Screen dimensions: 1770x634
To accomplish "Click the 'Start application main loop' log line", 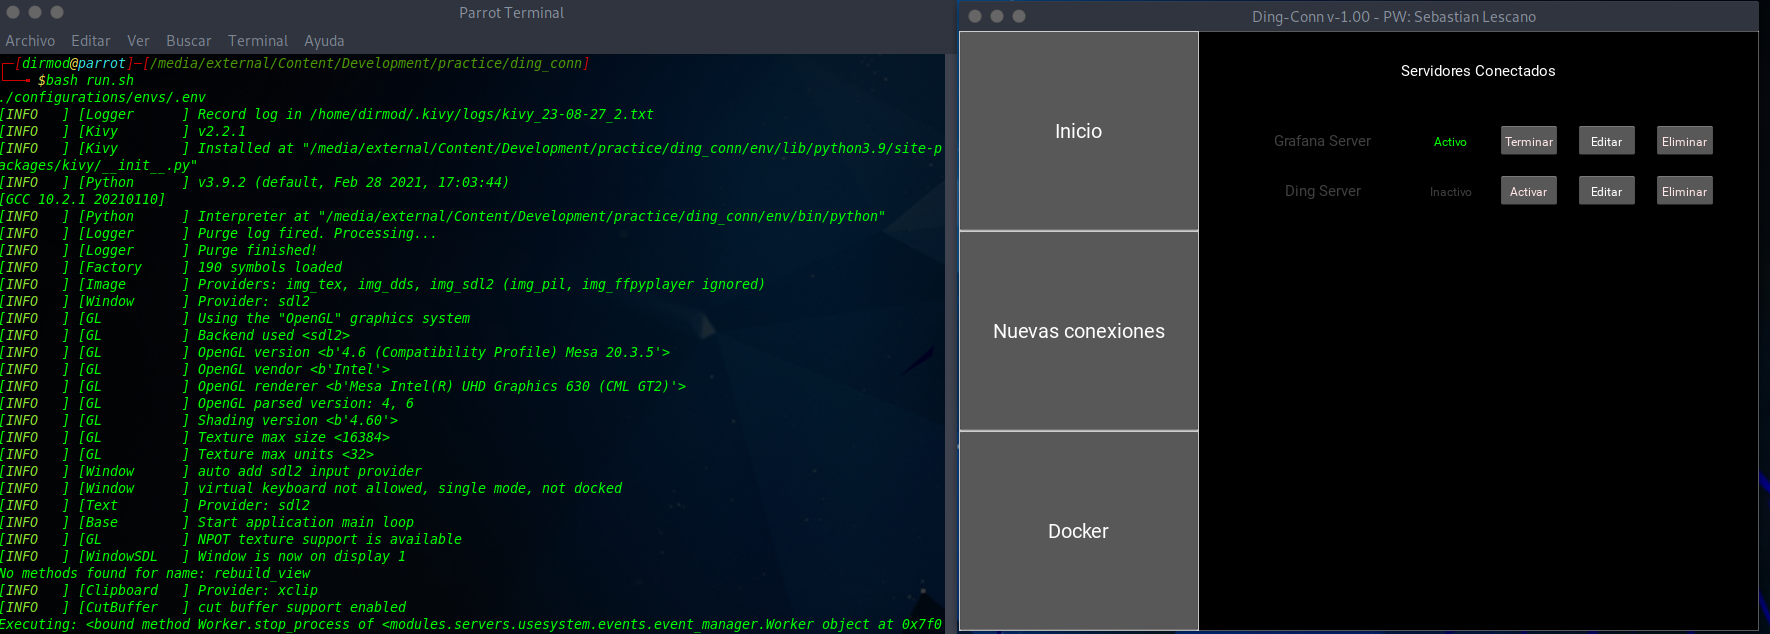I will 306,522.
